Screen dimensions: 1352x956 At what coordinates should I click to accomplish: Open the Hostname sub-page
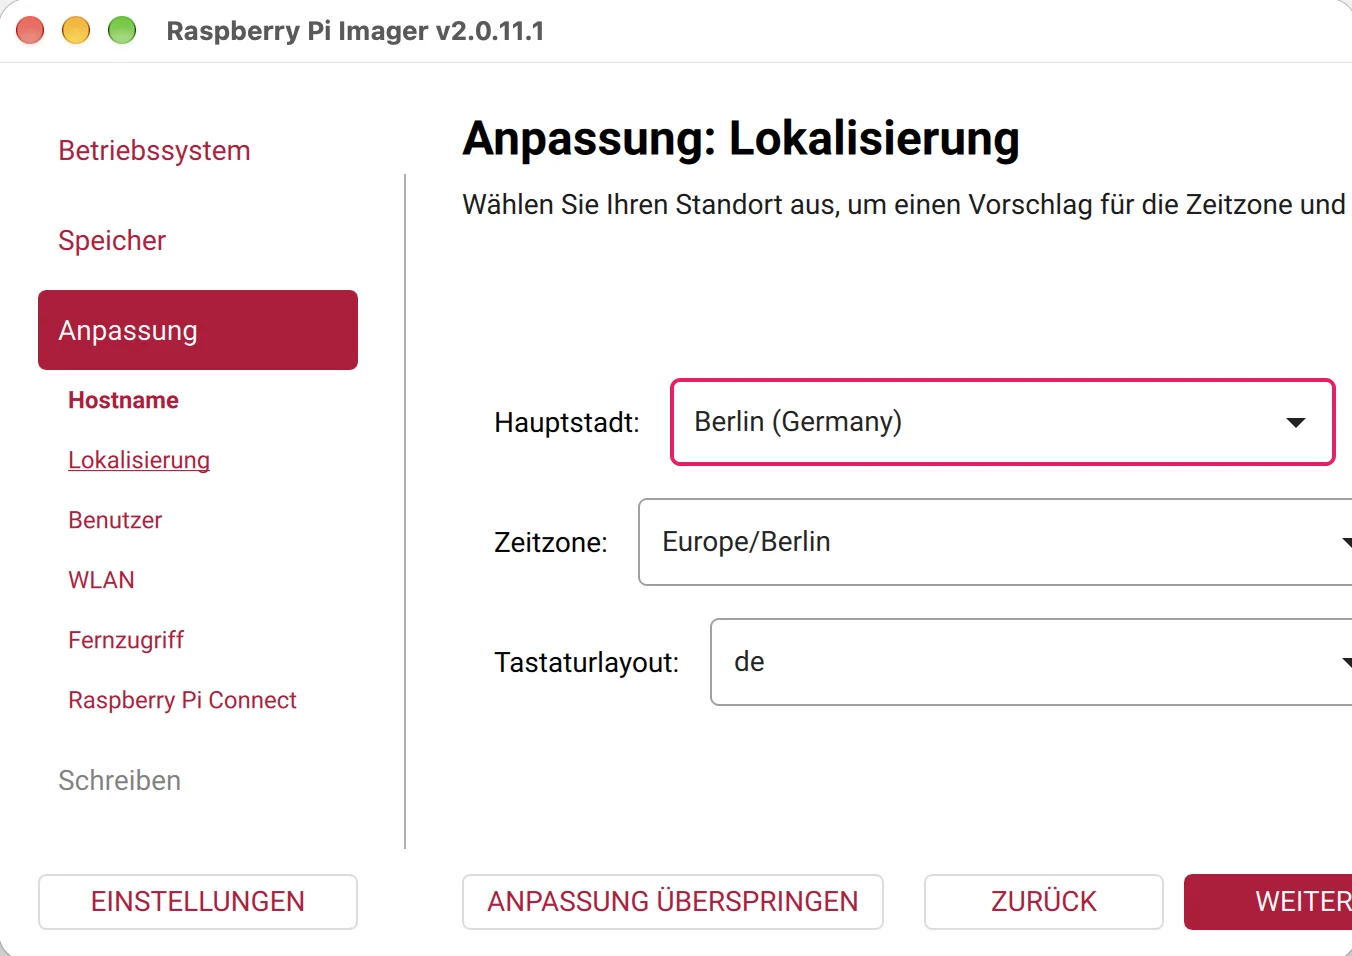(123, 400)
